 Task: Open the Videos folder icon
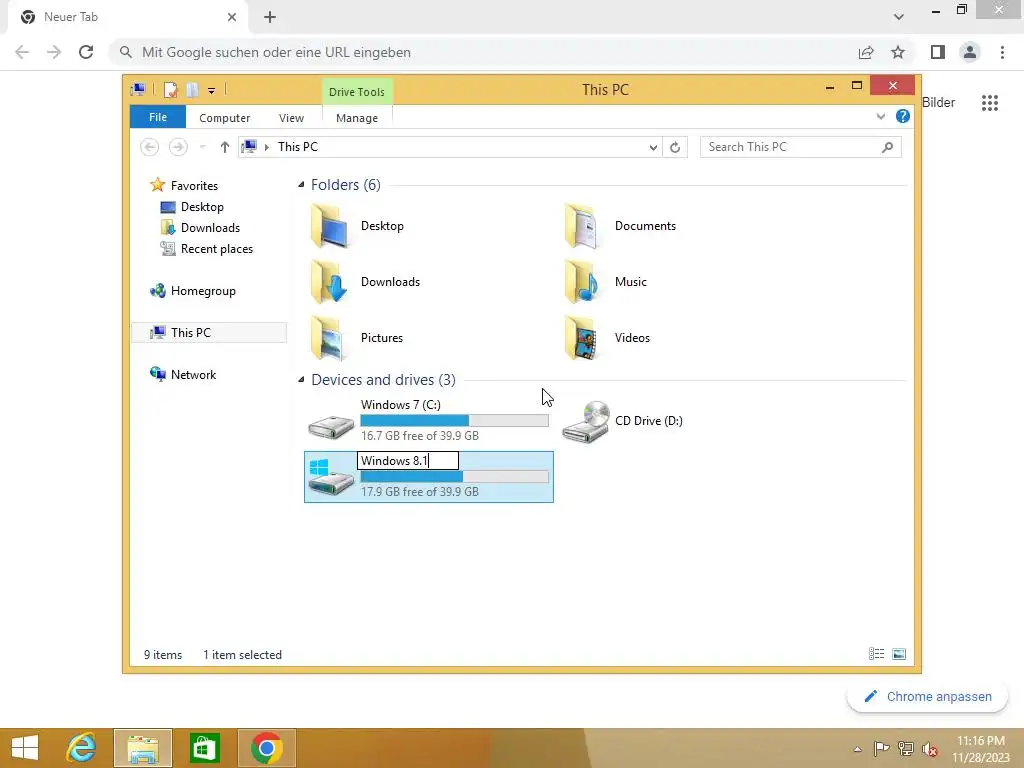582,338
